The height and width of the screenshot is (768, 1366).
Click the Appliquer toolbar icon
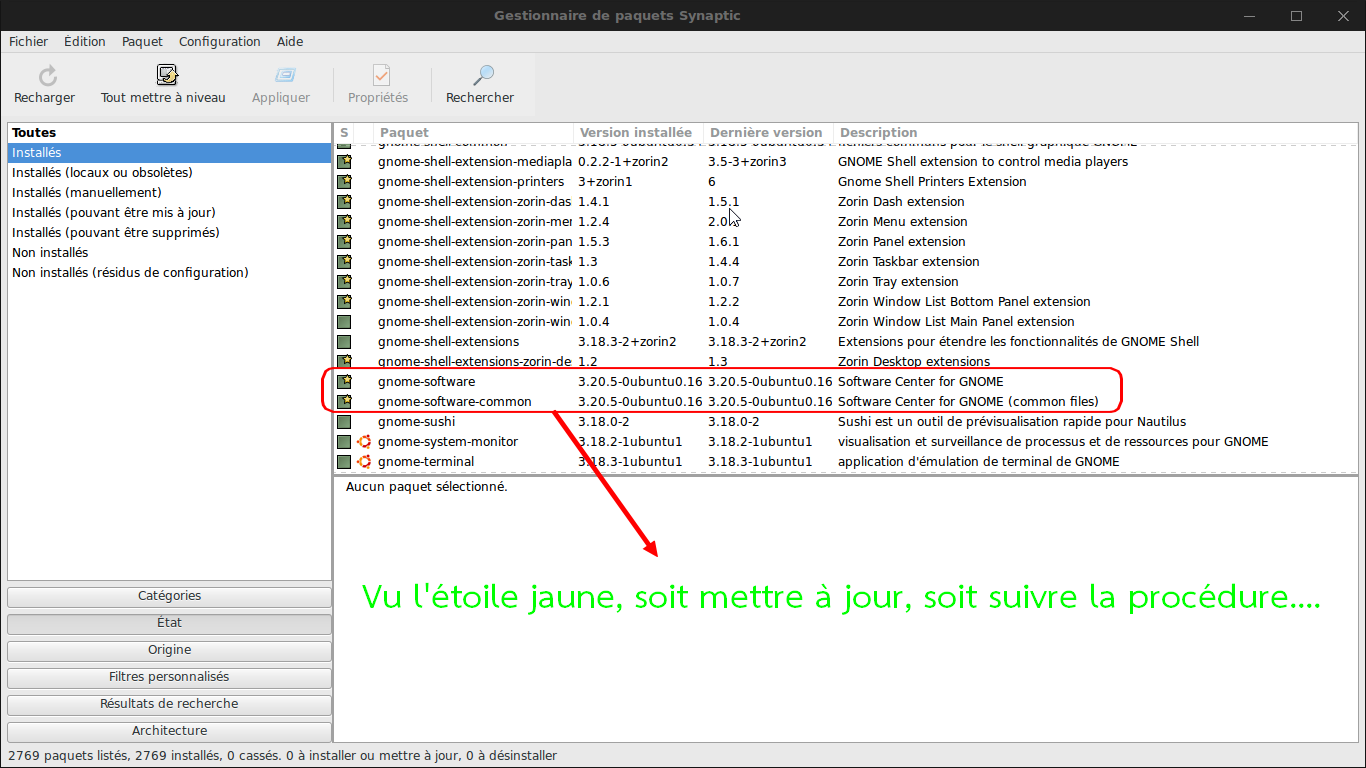coord(284,76)
